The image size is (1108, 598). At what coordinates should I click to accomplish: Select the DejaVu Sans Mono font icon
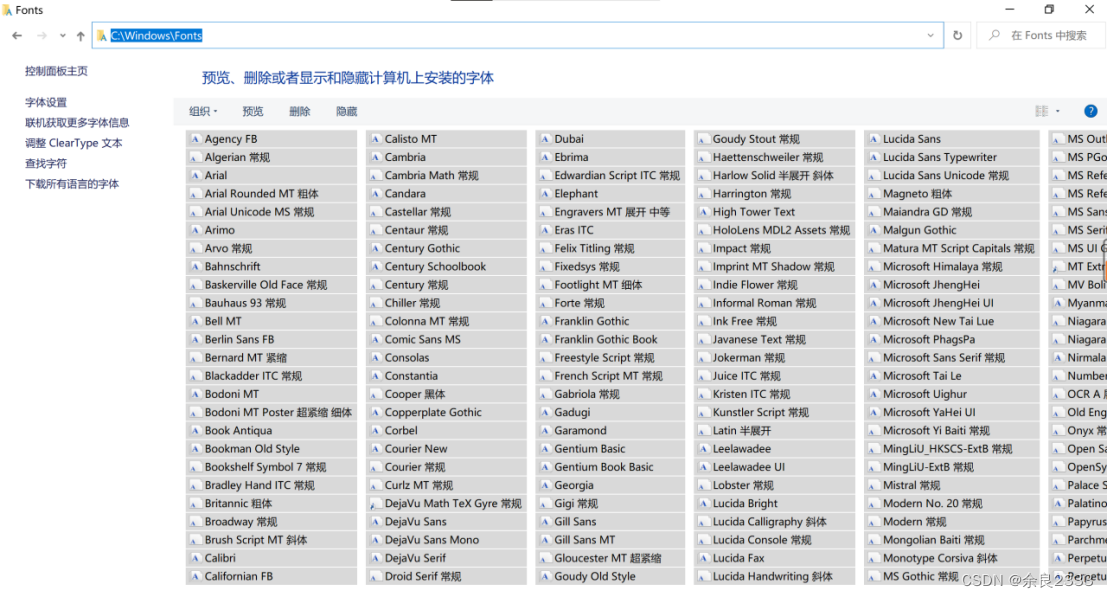point(376,539)
